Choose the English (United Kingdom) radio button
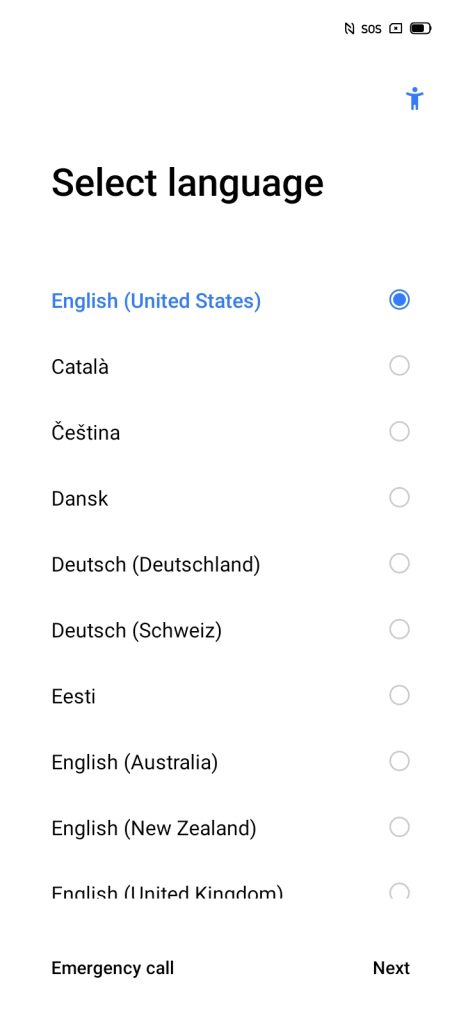461x1024 pixels. (x=399, y=891)
